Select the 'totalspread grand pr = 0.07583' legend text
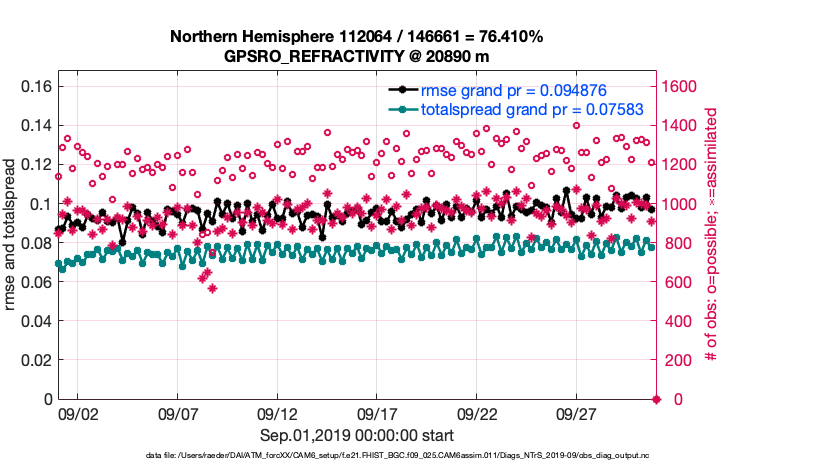The height and width of the screenshot is (470, 830). click(531, 109)
